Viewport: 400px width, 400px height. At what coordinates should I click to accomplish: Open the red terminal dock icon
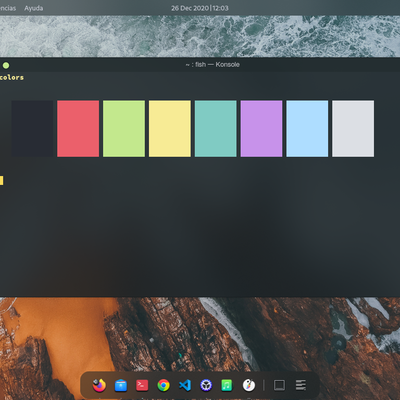click(142, 385)
